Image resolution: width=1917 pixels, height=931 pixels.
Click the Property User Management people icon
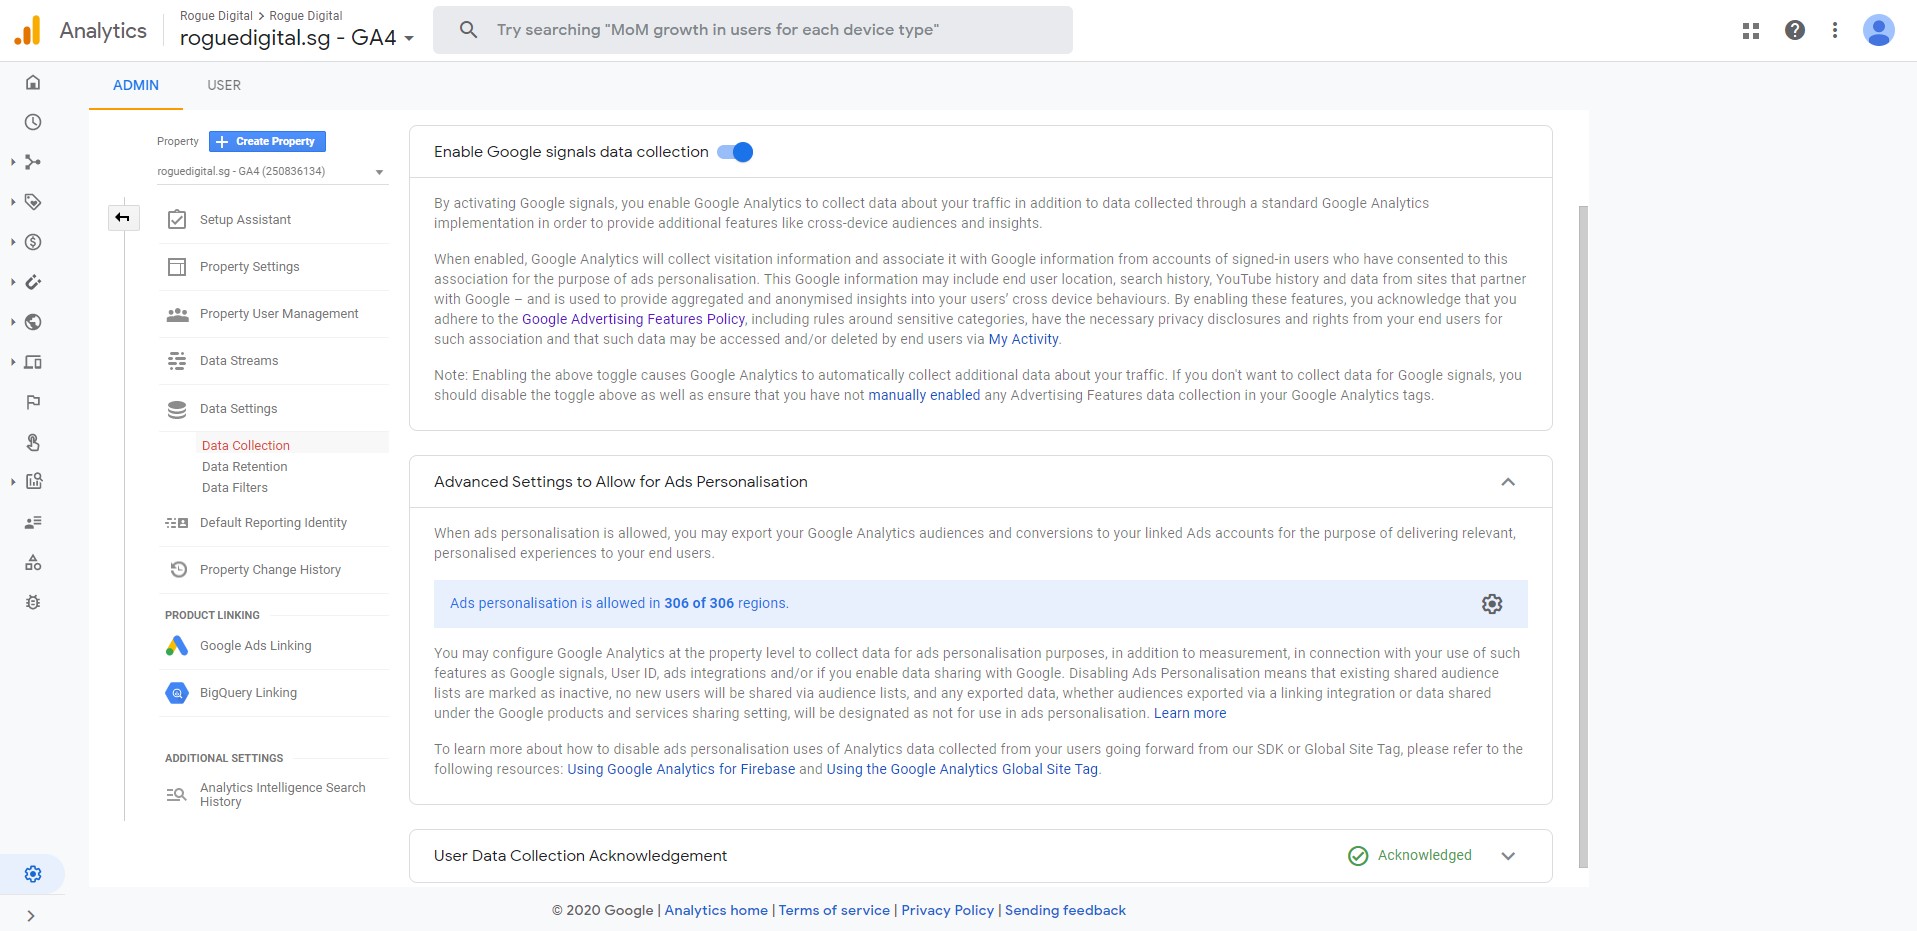tap(177, 314)
